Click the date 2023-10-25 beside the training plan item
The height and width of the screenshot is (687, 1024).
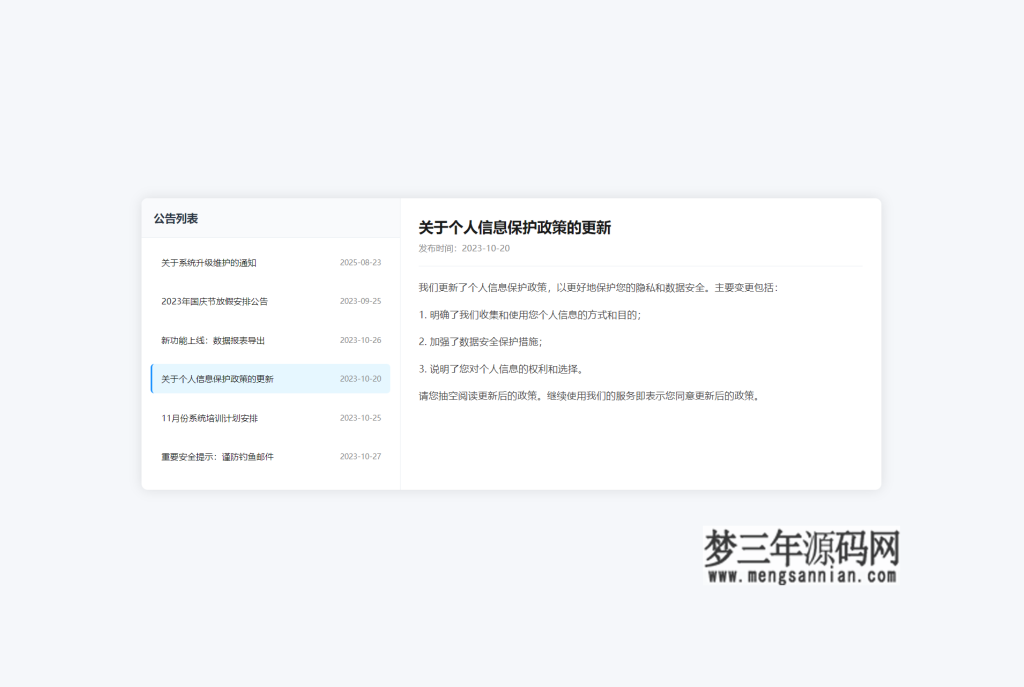tap(360, 418)
